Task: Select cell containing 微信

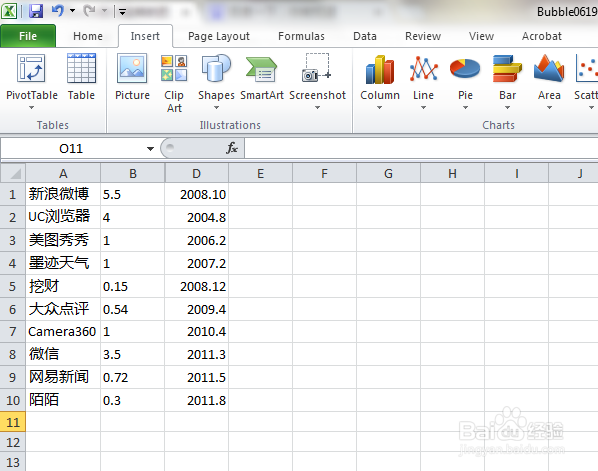Action: [x=63, y=354]
